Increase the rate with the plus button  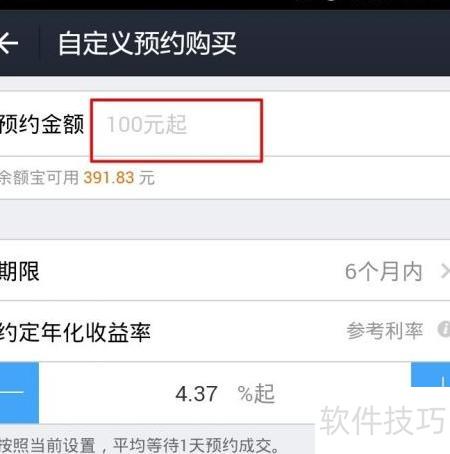point(430,375)
